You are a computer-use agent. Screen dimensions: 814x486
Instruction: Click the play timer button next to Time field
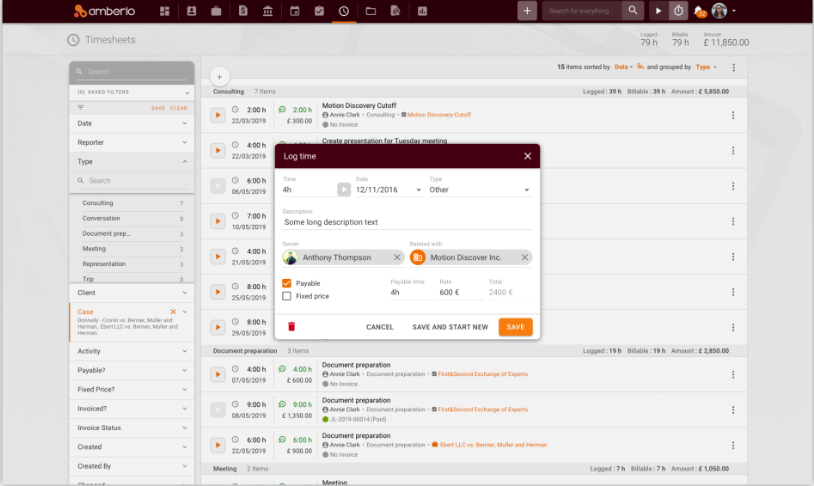(x=344, y=190)
